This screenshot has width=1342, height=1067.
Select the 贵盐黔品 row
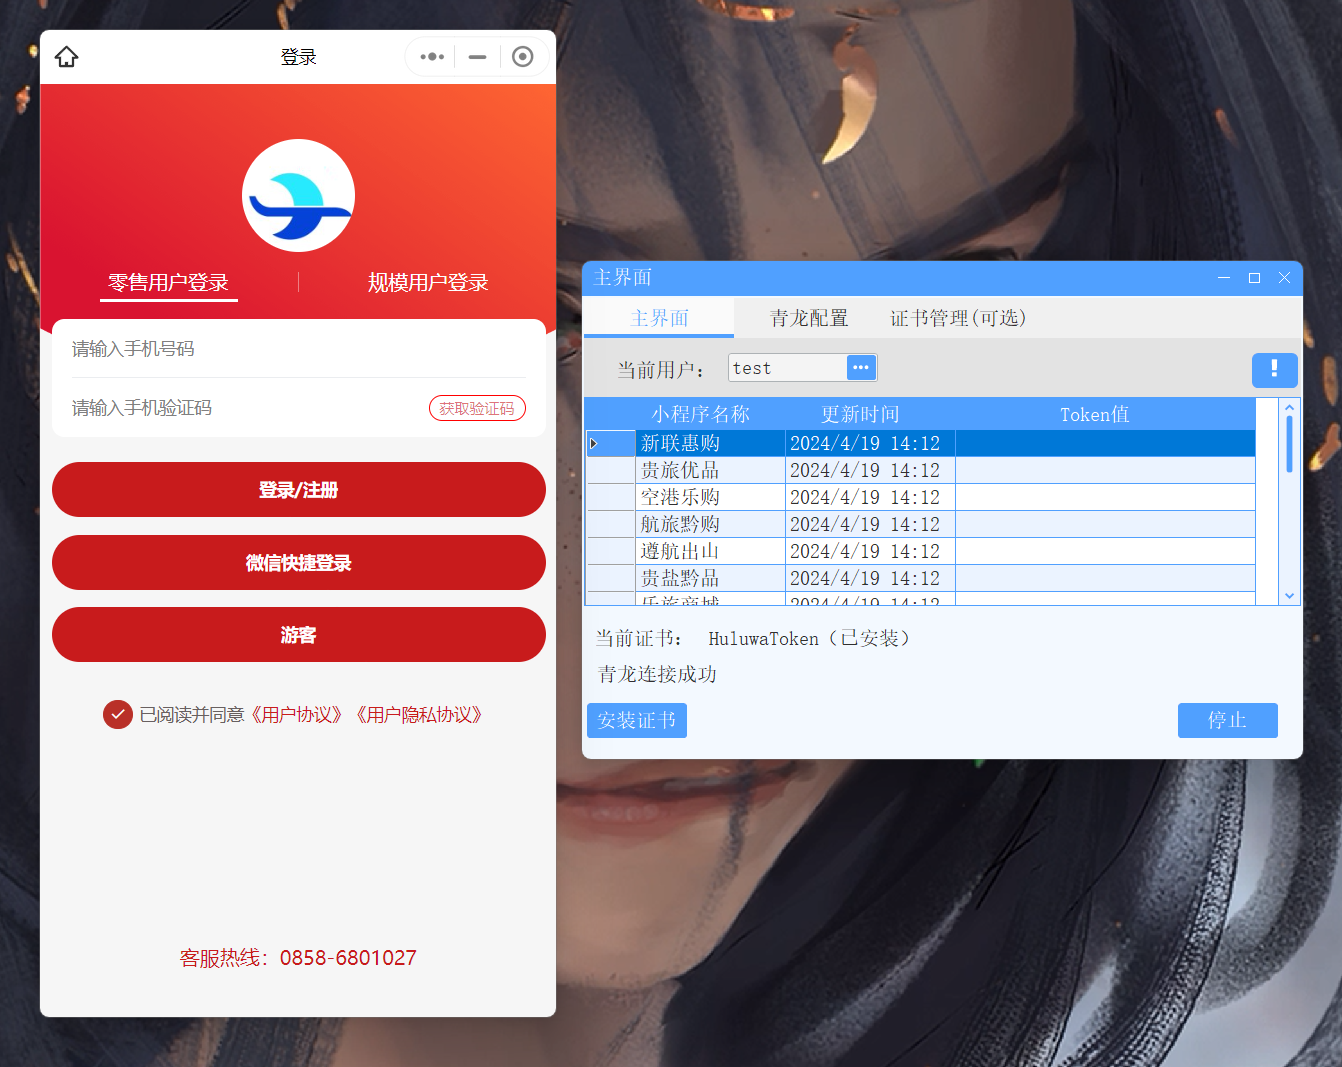(x=921, y=578)
